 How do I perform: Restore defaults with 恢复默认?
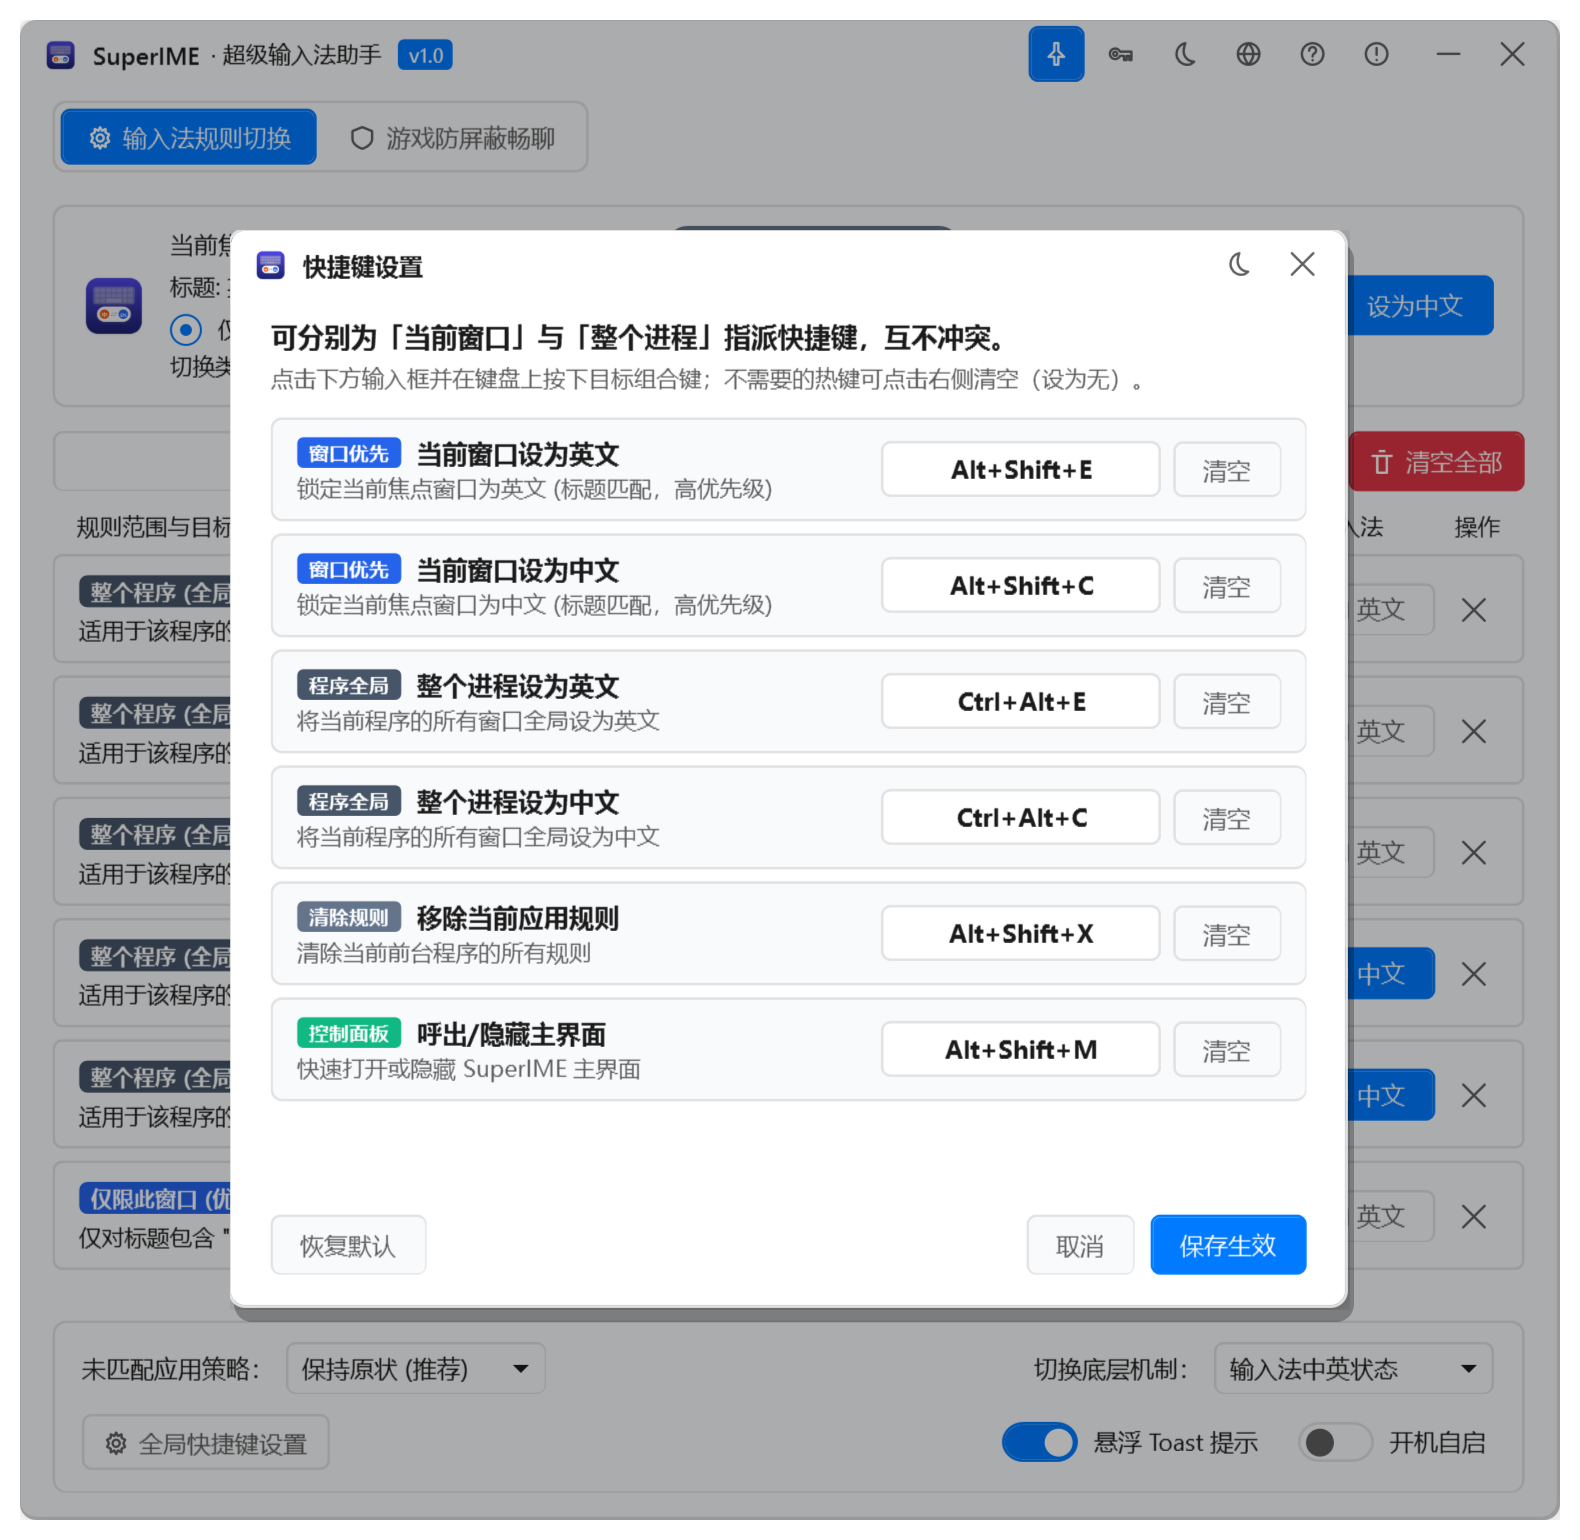pos(348,1245)
